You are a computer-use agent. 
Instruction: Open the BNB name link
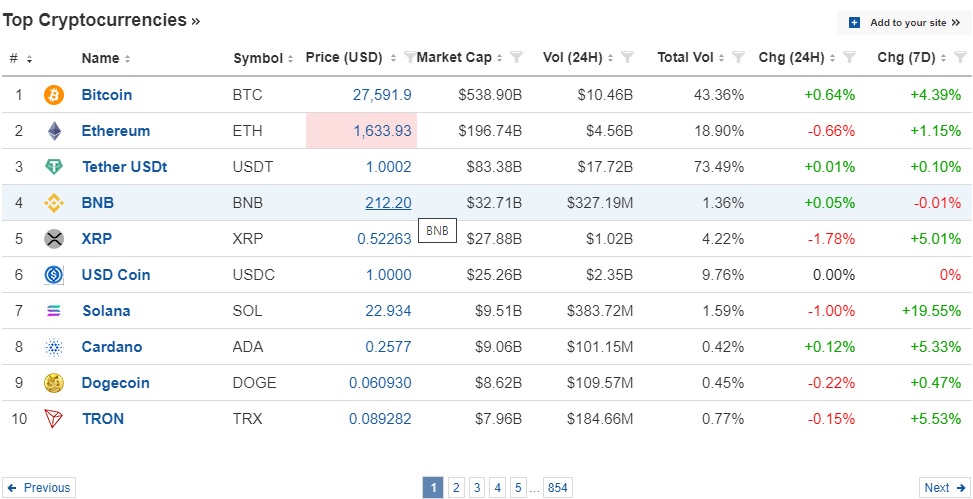[97, 203]
